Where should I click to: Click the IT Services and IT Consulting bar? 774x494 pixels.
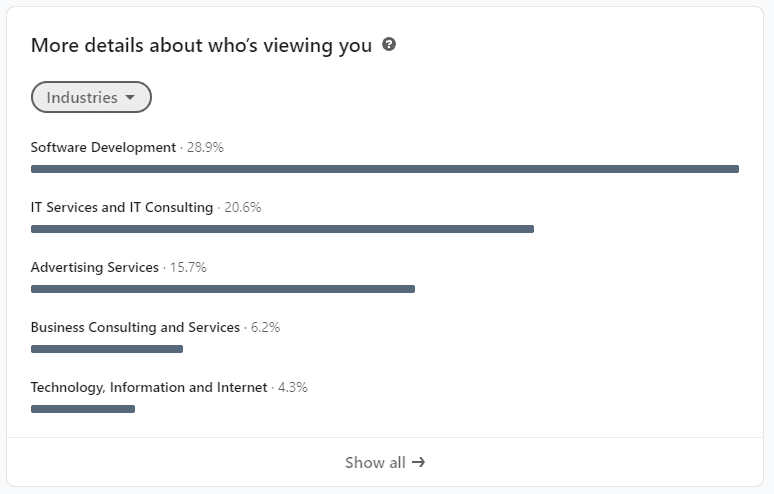pyautogui.click(x=282, y=229)
